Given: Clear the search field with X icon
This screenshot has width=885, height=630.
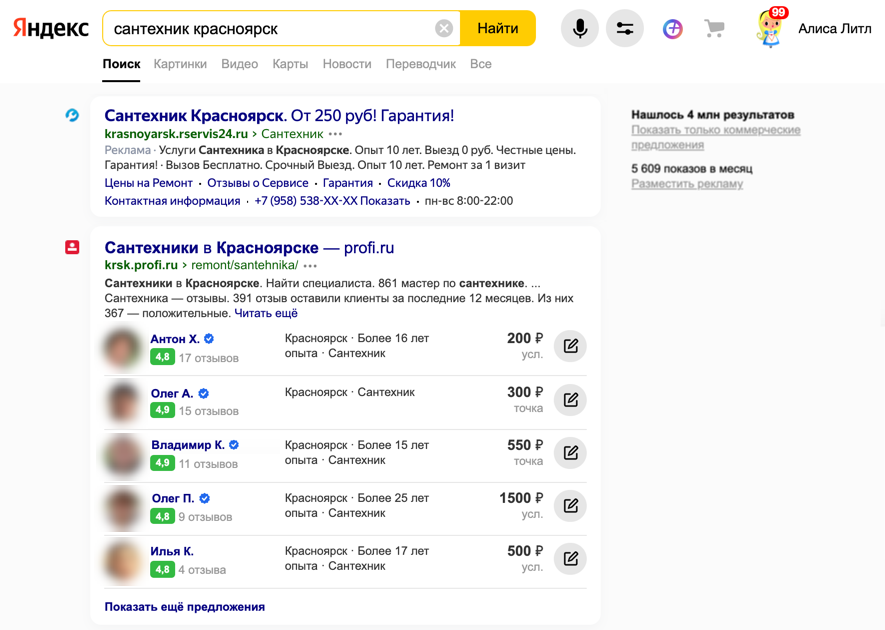Looking at the screenshot, I should pyautogui.click(x=444, y=29).
